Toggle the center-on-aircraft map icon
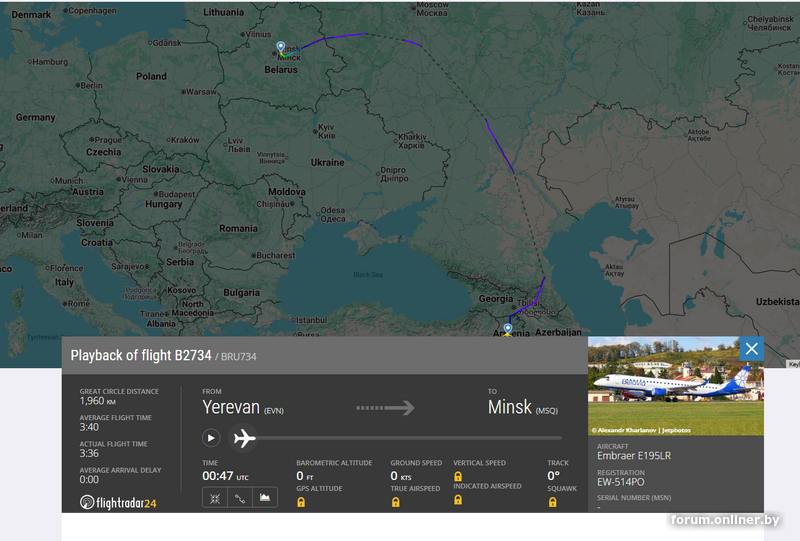Viewport: 800px width, 541px height. [215, 498]
